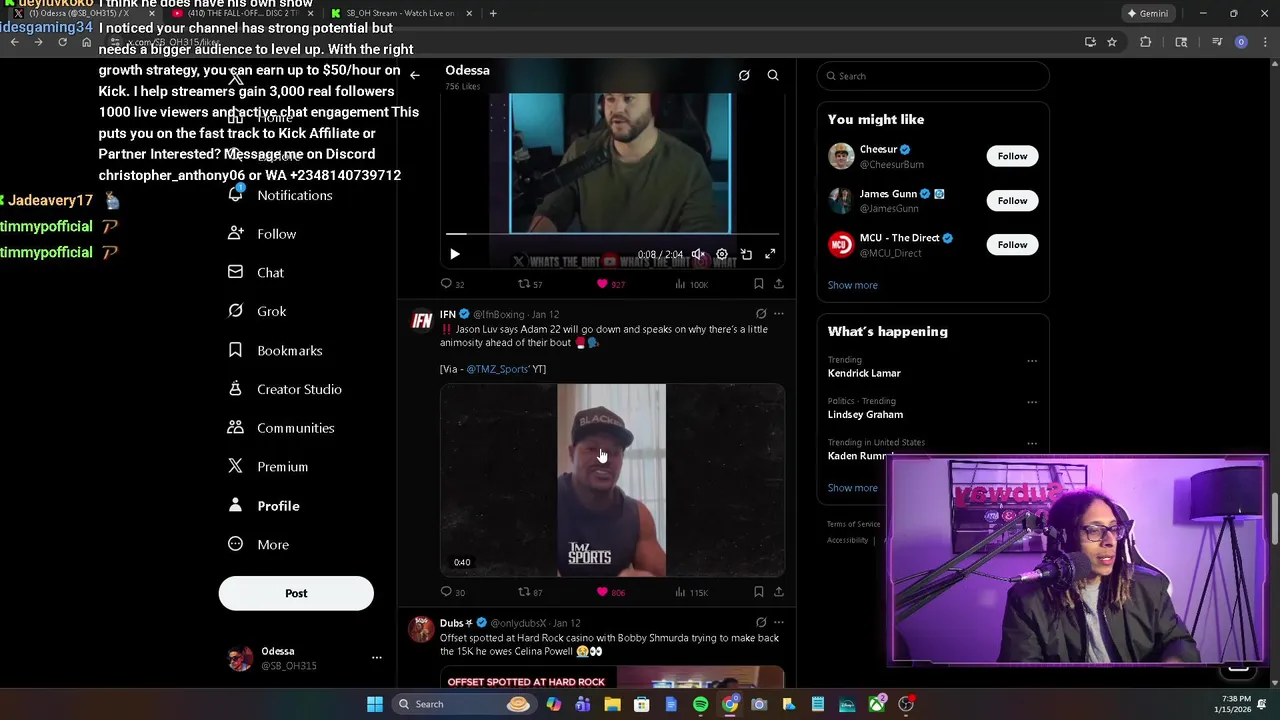Follow the James Gunn account
Image resolution: width=1280 pixels, height=720 pixels.
(x=1012, y=201)
